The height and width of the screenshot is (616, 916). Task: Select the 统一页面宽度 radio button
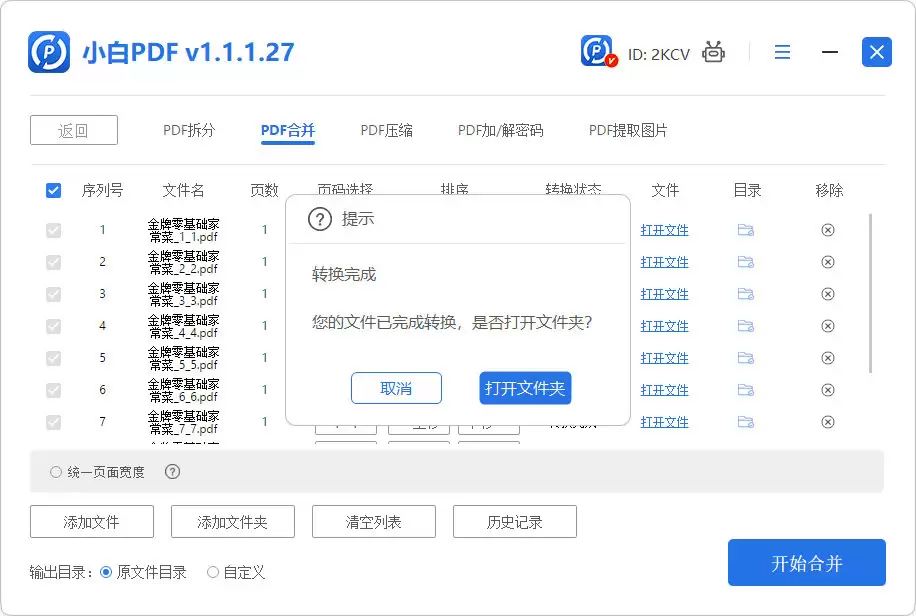point(55,470)
